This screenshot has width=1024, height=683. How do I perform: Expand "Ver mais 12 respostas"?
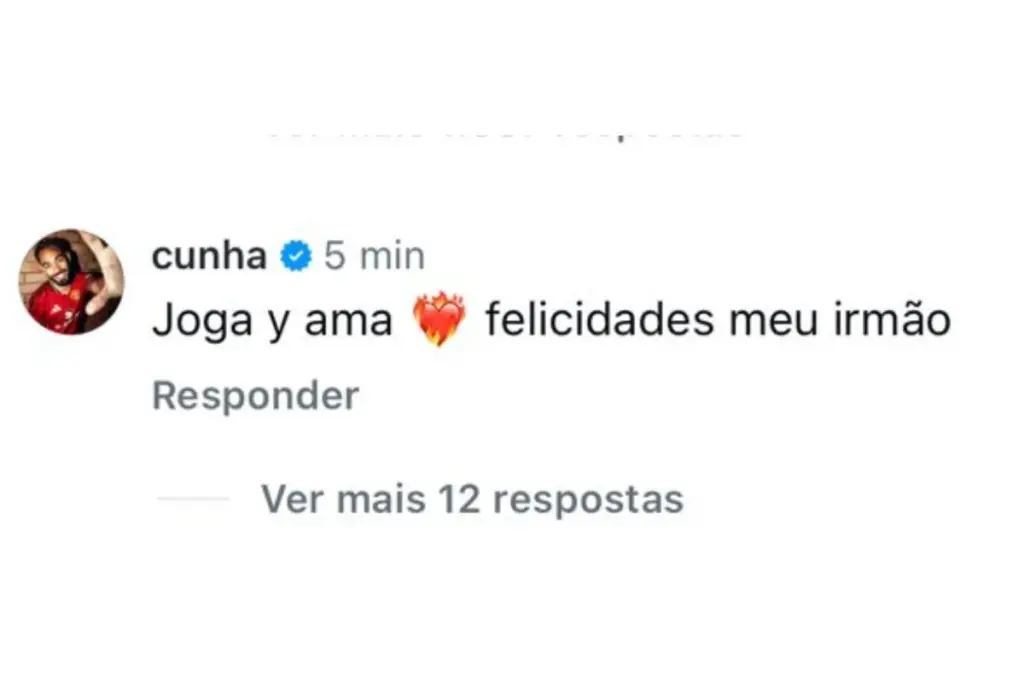tap(472, 498)
